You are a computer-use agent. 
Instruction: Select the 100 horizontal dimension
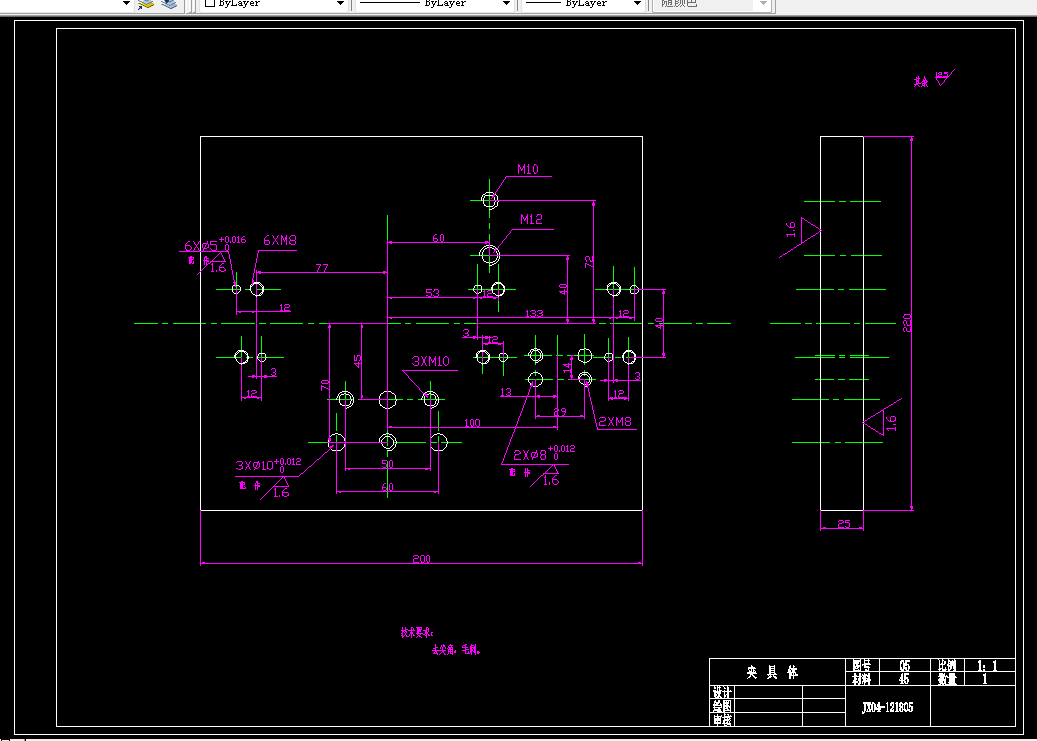(472, 423)
